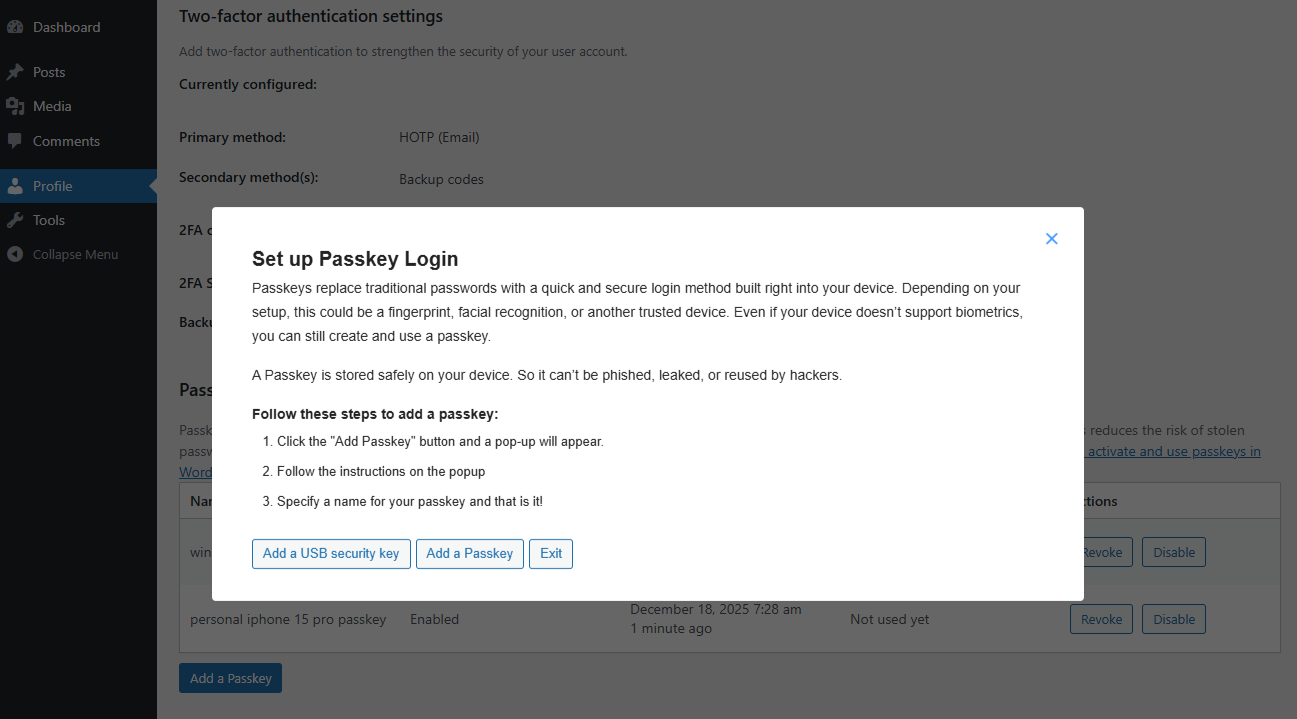Disable the personal iphone 15 pro passkey
This screenshot has height=719, width=1297.
tap(1174, 619)
